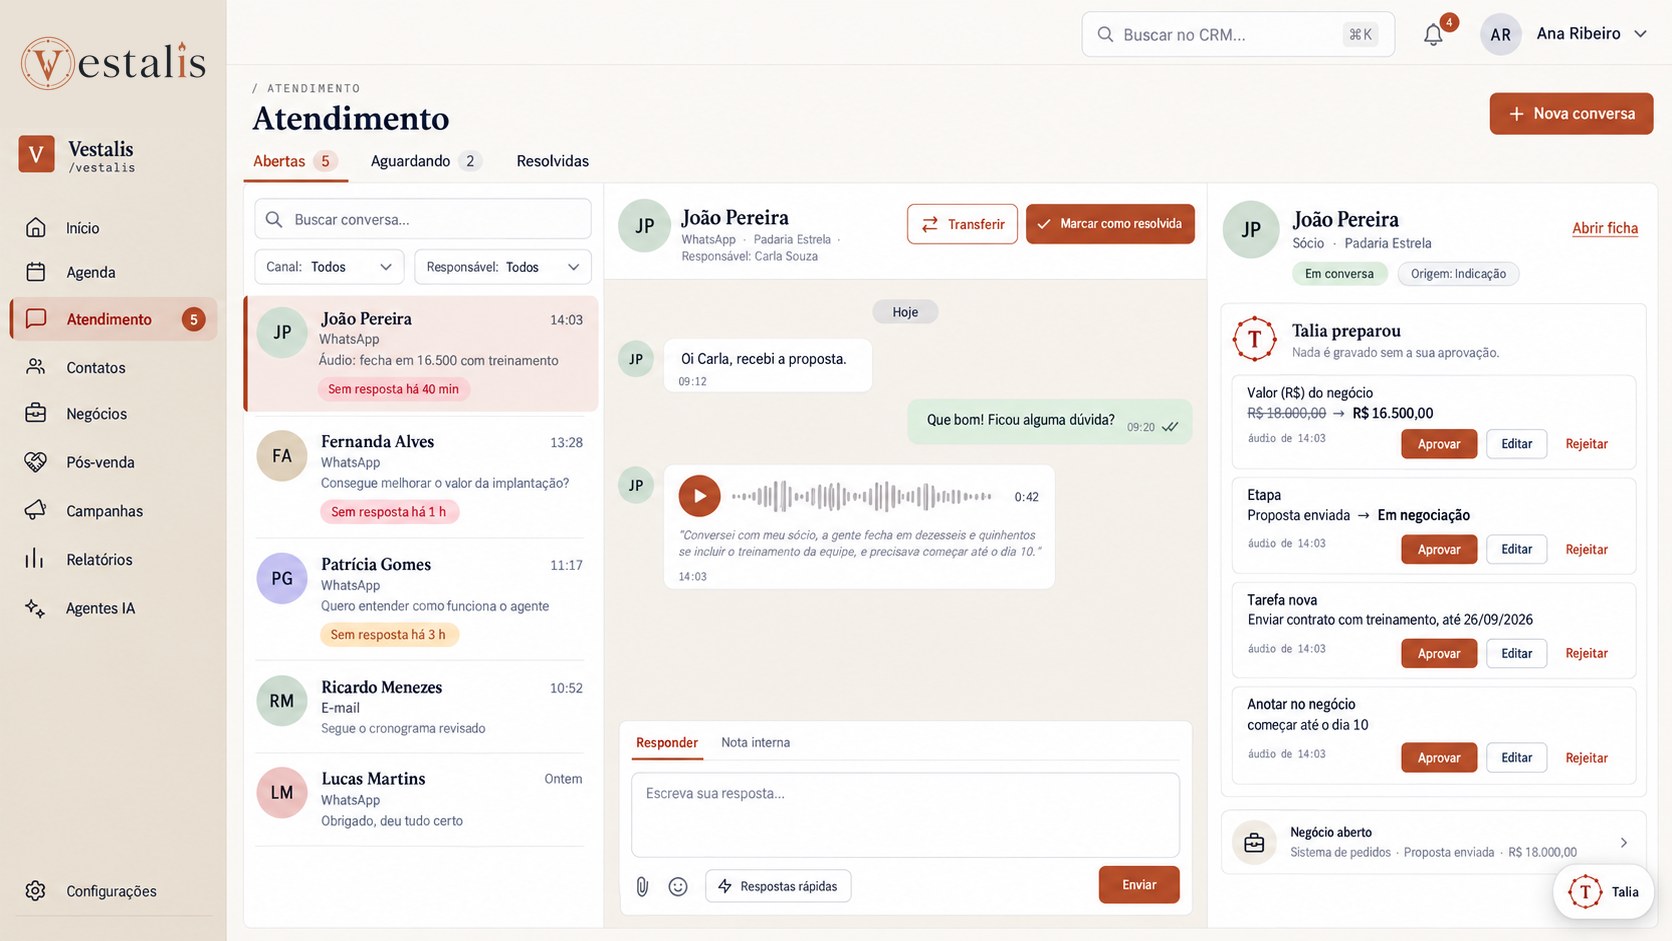The width and height of the screenshot is (1672, 941).
Task: Open the Abrir ficha link
Action: (x=1605, y=228)
